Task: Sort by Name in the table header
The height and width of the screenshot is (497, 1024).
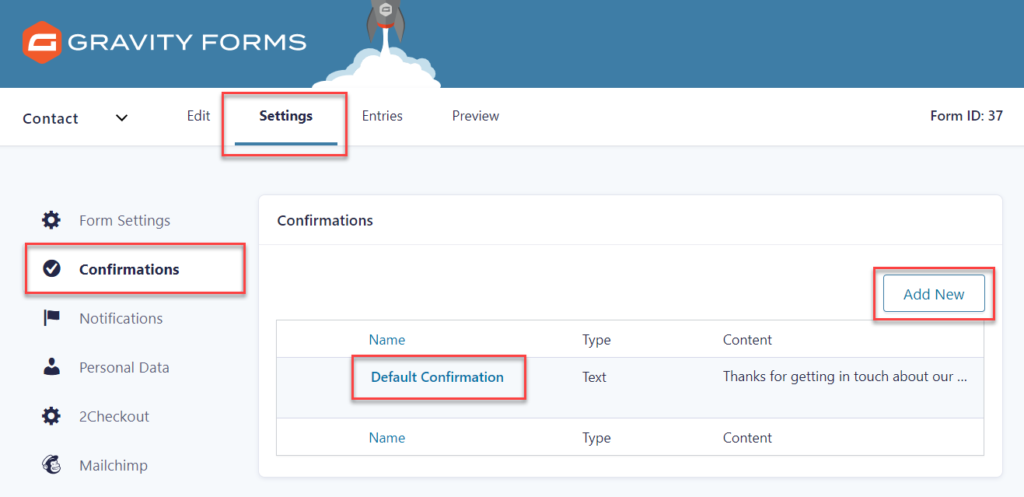Action: coord(387,340)
